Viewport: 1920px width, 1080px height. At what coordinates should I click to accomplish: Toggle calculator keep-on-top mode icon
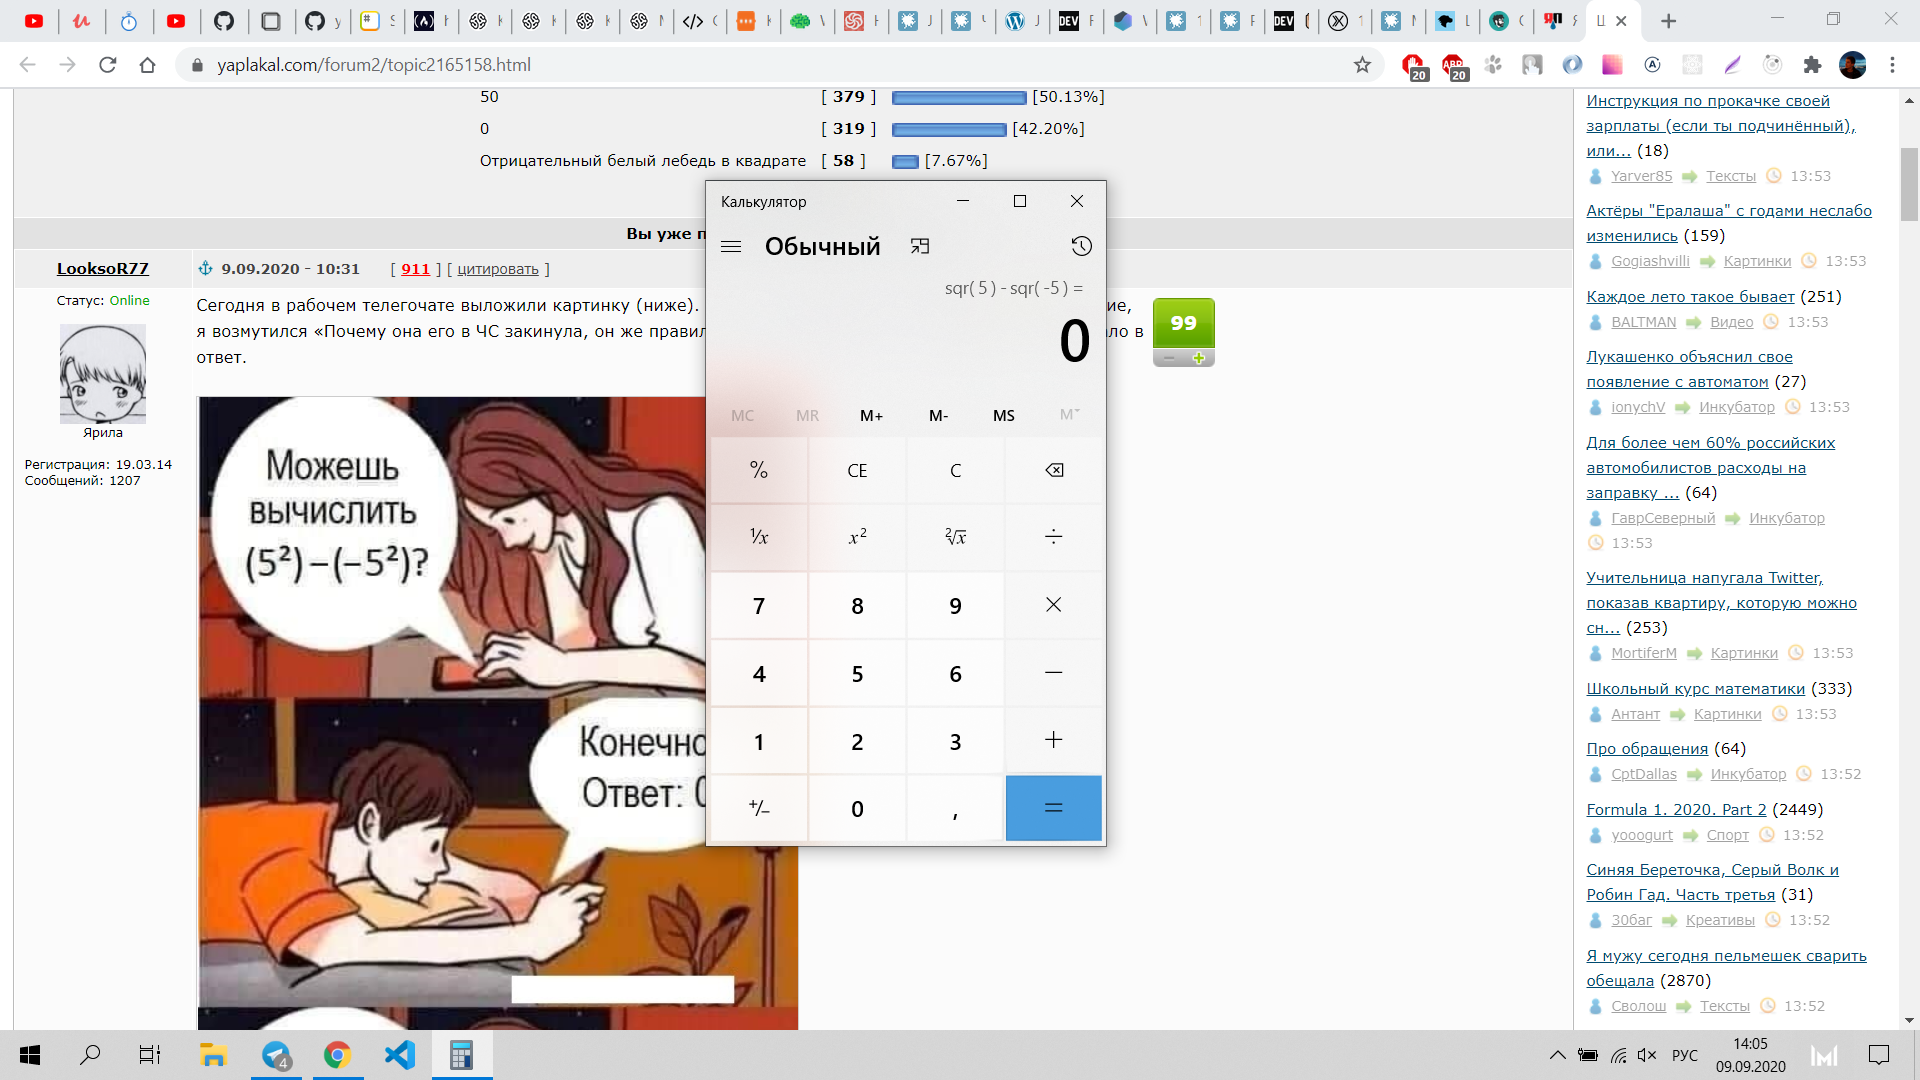pos(920,246)
